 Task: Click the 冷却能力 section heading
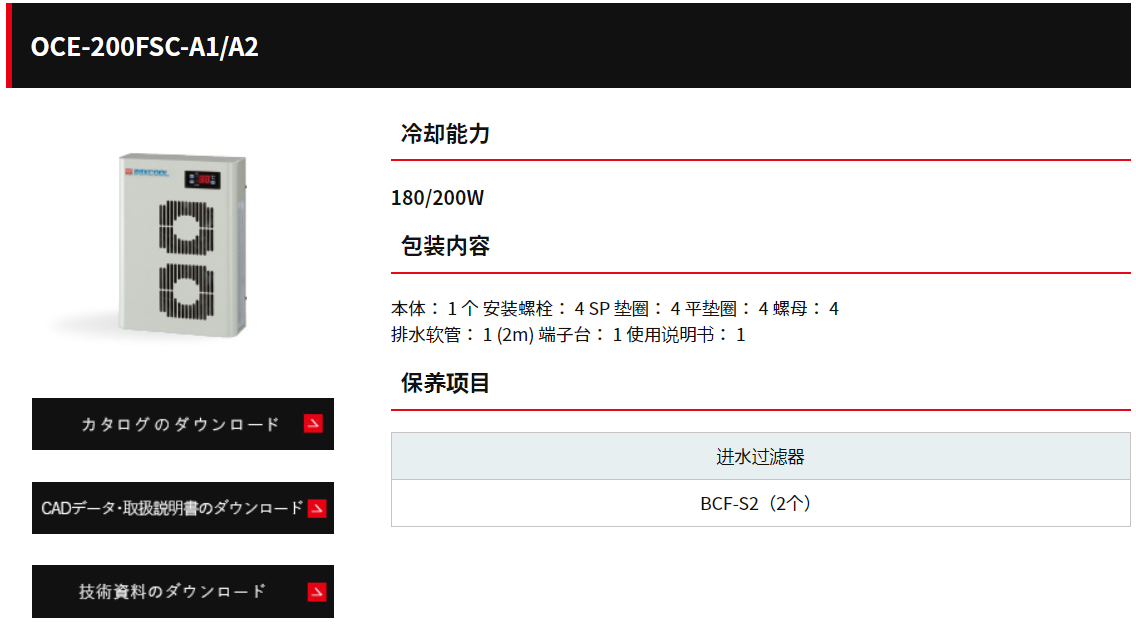(x=446, y=134)
